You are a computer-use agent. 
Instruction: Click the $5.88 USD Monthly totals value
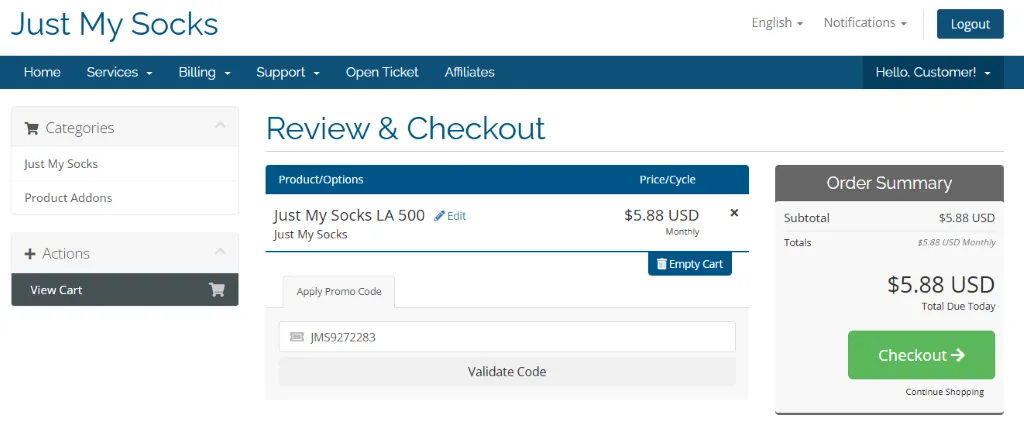[956, 242]
